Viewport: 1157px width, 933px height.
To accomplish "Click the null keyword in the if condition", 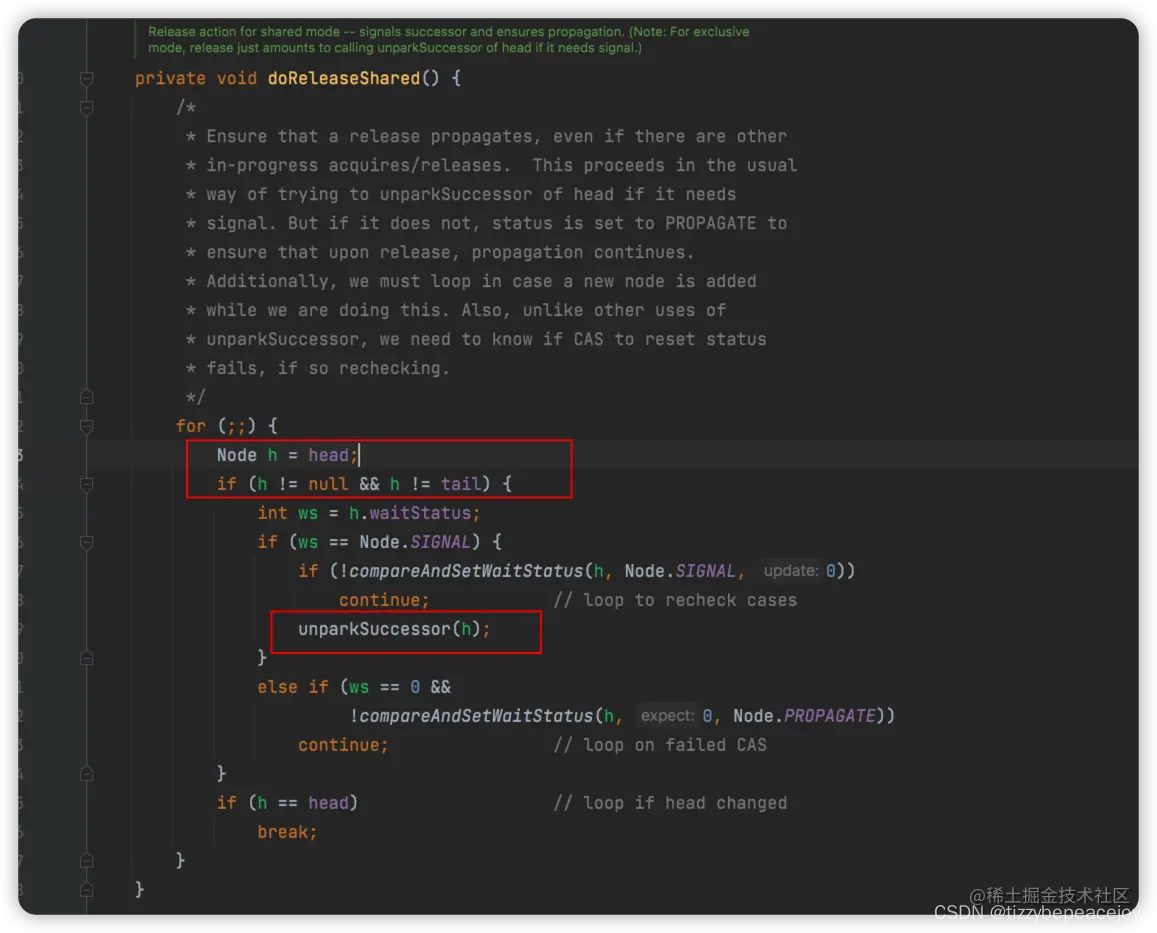I will tap(328, 484).
